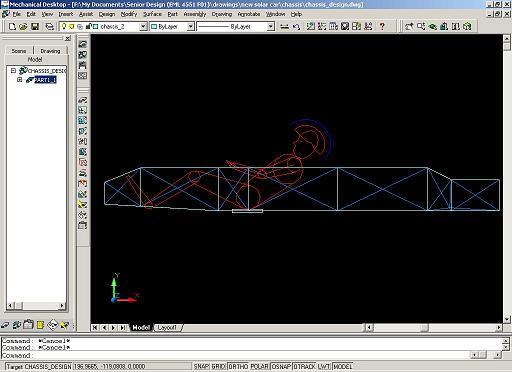The height and width of the screenshot is (372, 512).
Task: Click the Undo arrow icon
Action: tap(296, 26)
